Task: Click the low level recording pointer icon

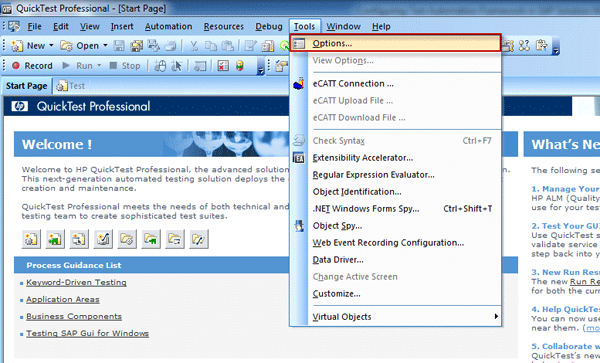Action: [x=176, y=66]
